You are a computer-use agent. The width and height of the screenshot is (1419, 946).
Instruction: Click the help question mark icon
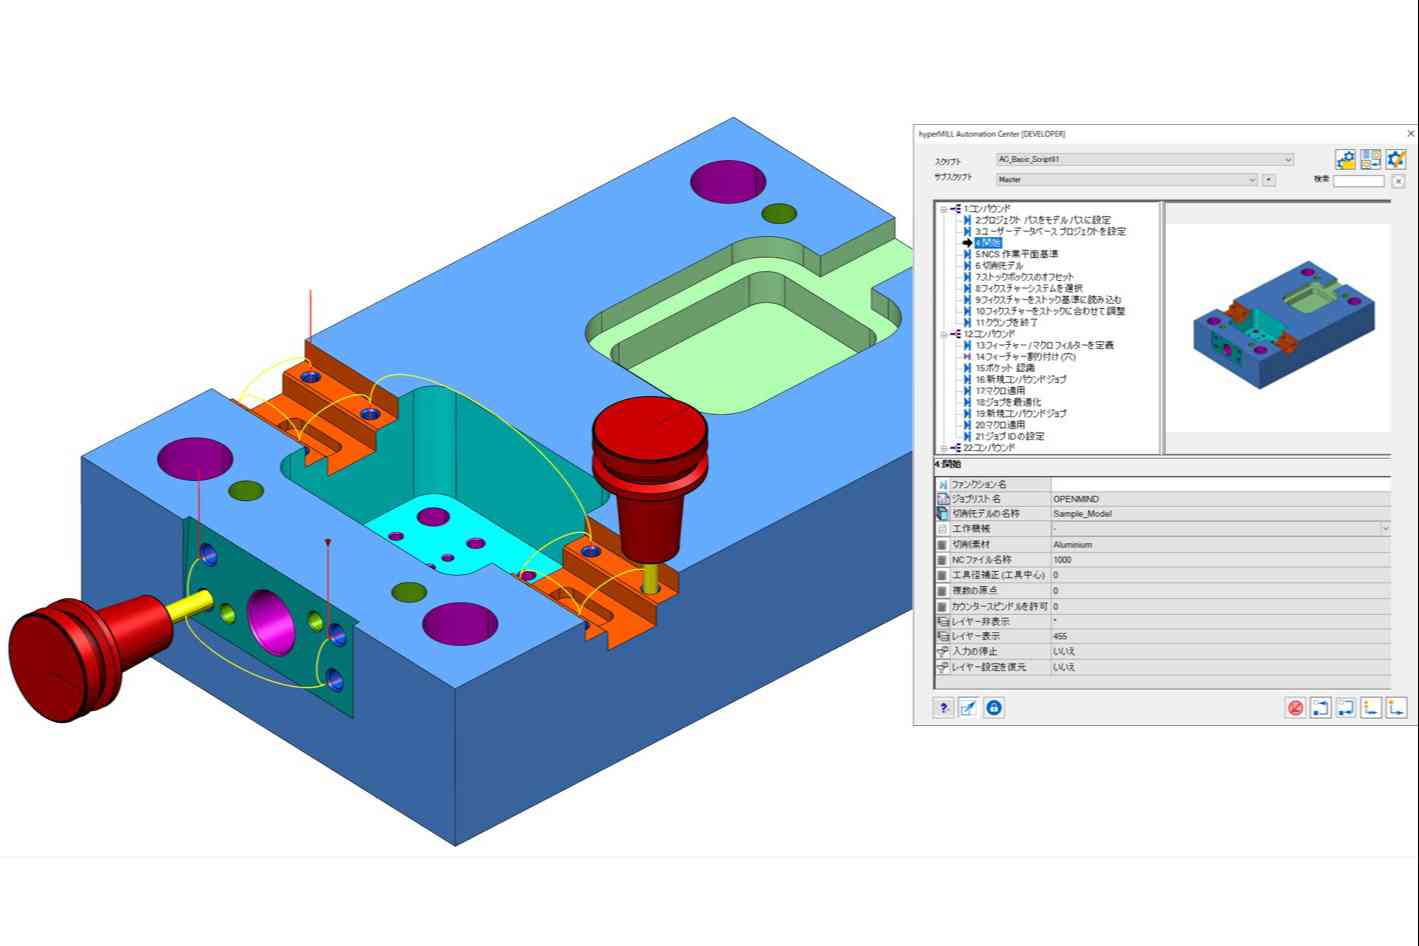[943, 708]
